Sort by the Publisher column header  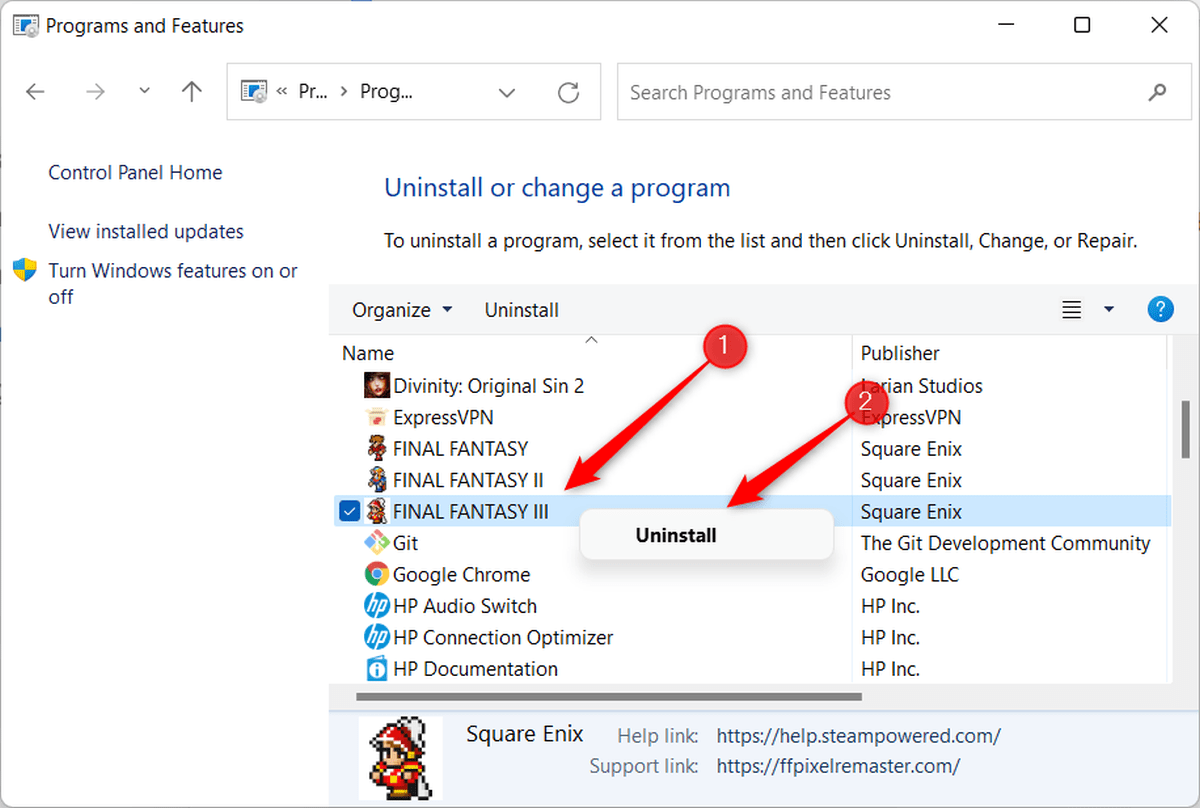click(x=900, y=353)
